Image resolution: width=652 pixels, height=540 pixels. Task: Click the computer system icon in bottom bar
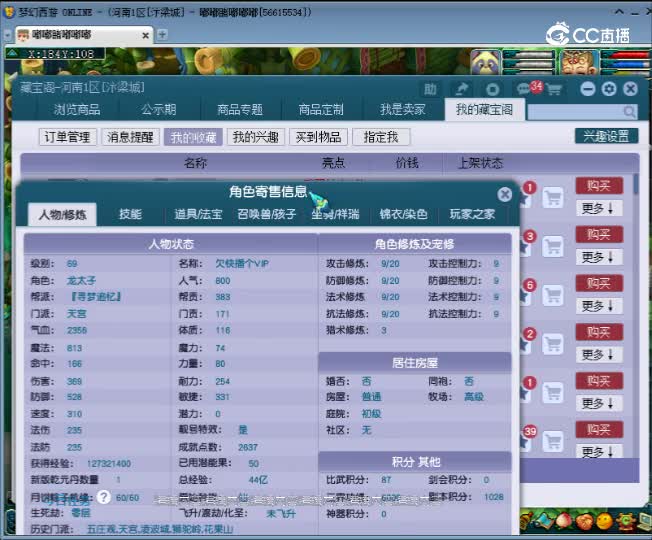click(x=645, y=521)
